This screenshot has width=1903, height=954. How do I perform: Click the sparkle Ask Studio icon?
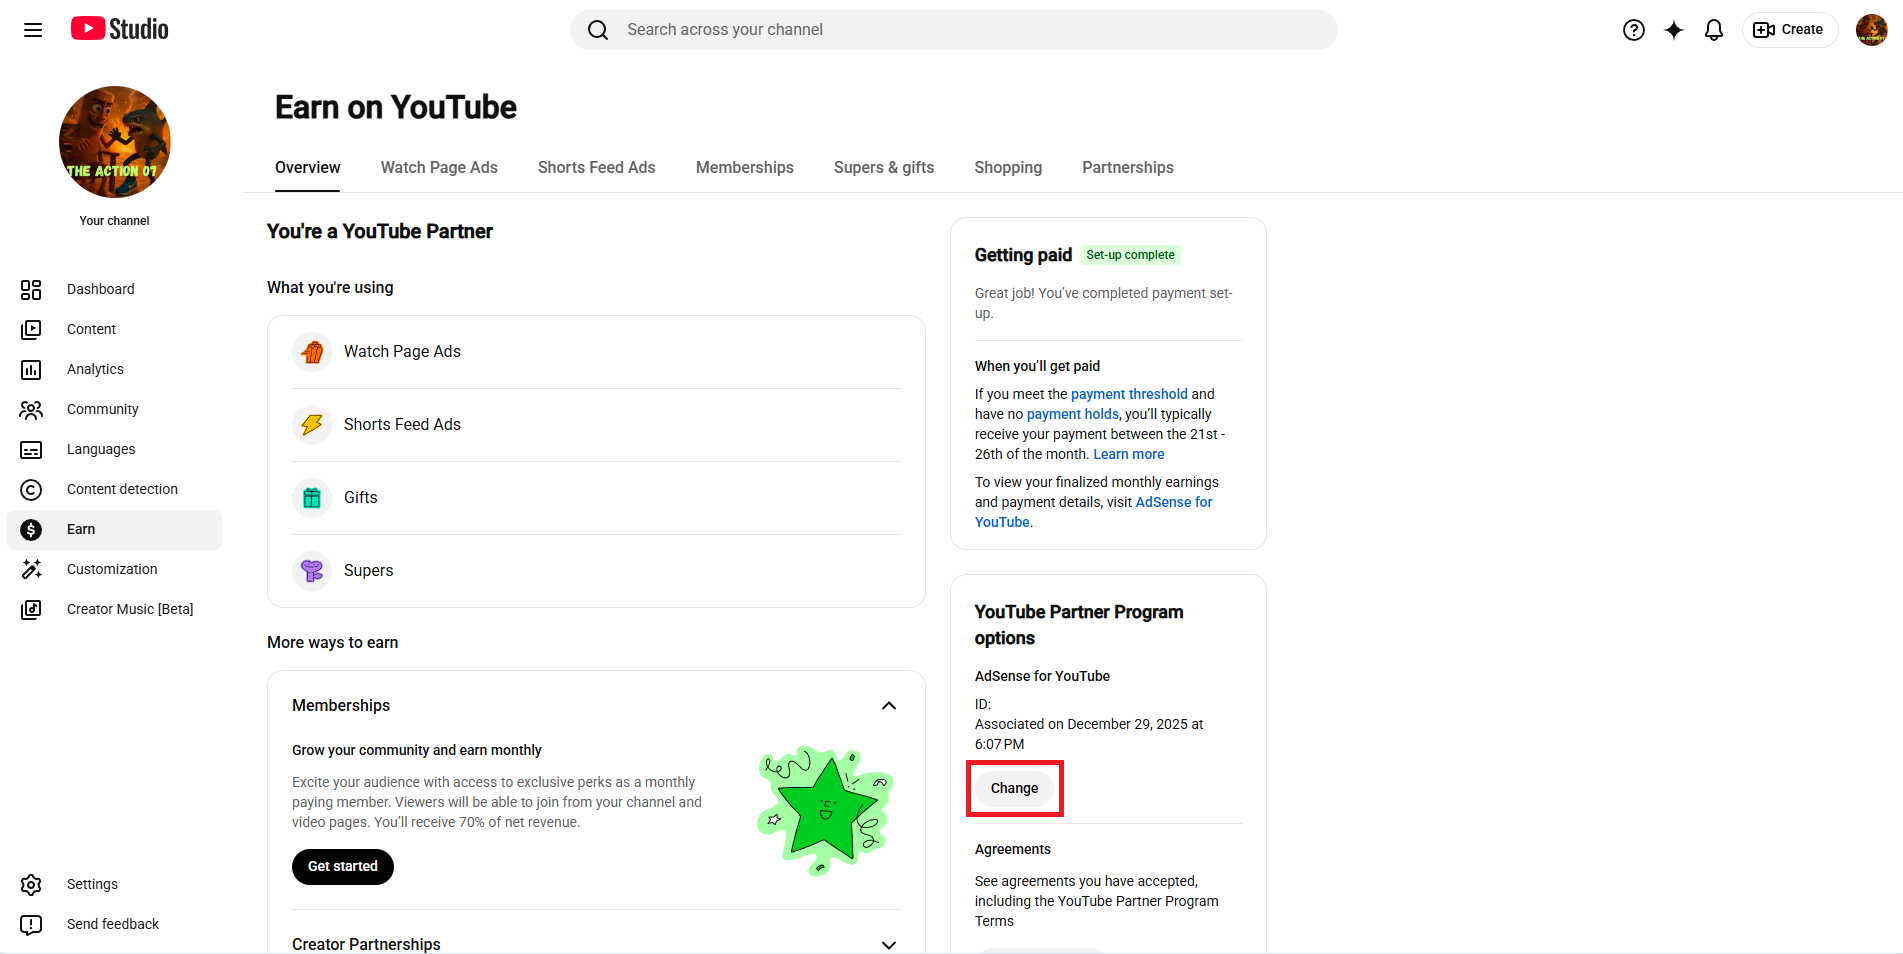click(1674, 30)
